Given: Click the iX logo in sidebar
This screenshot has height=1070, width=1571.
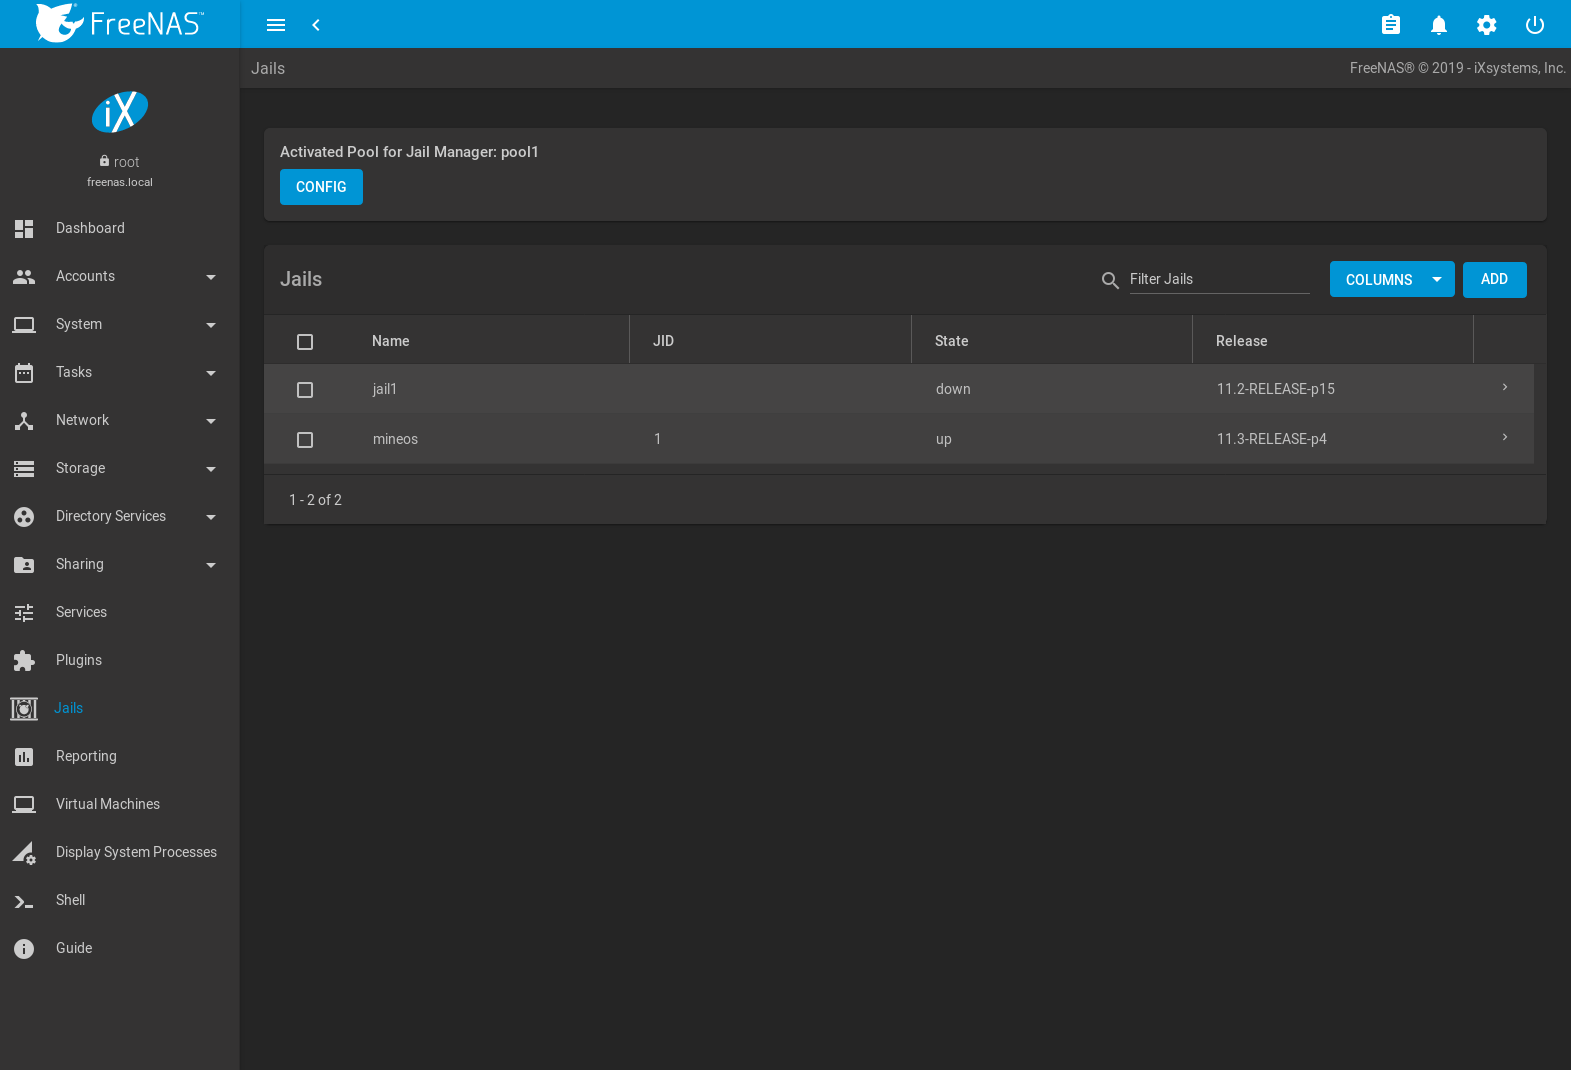Looking at the screenshot, I should tap(120, 112).
